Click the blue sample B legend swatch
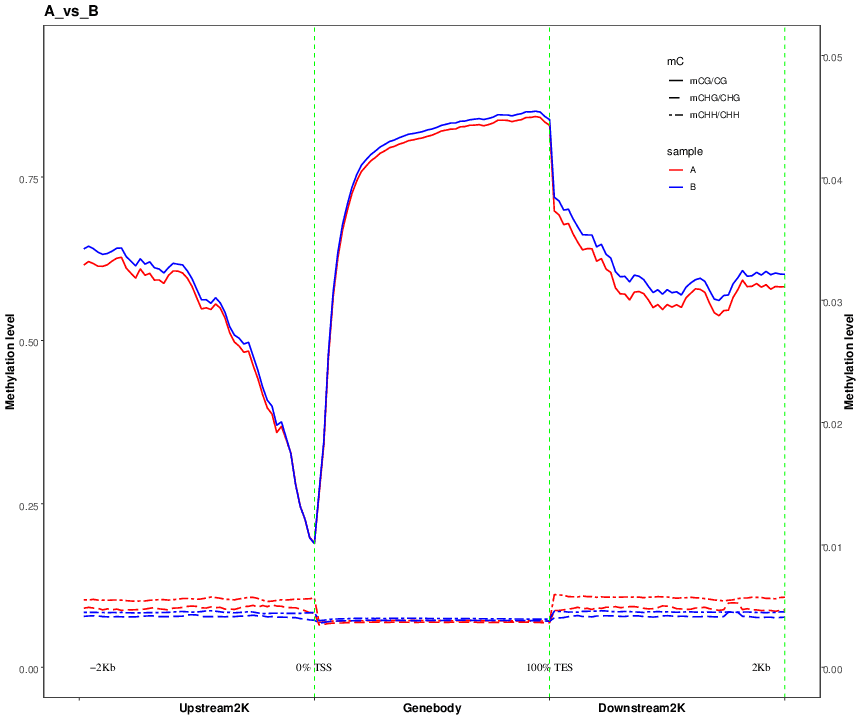 coord(676,187)
